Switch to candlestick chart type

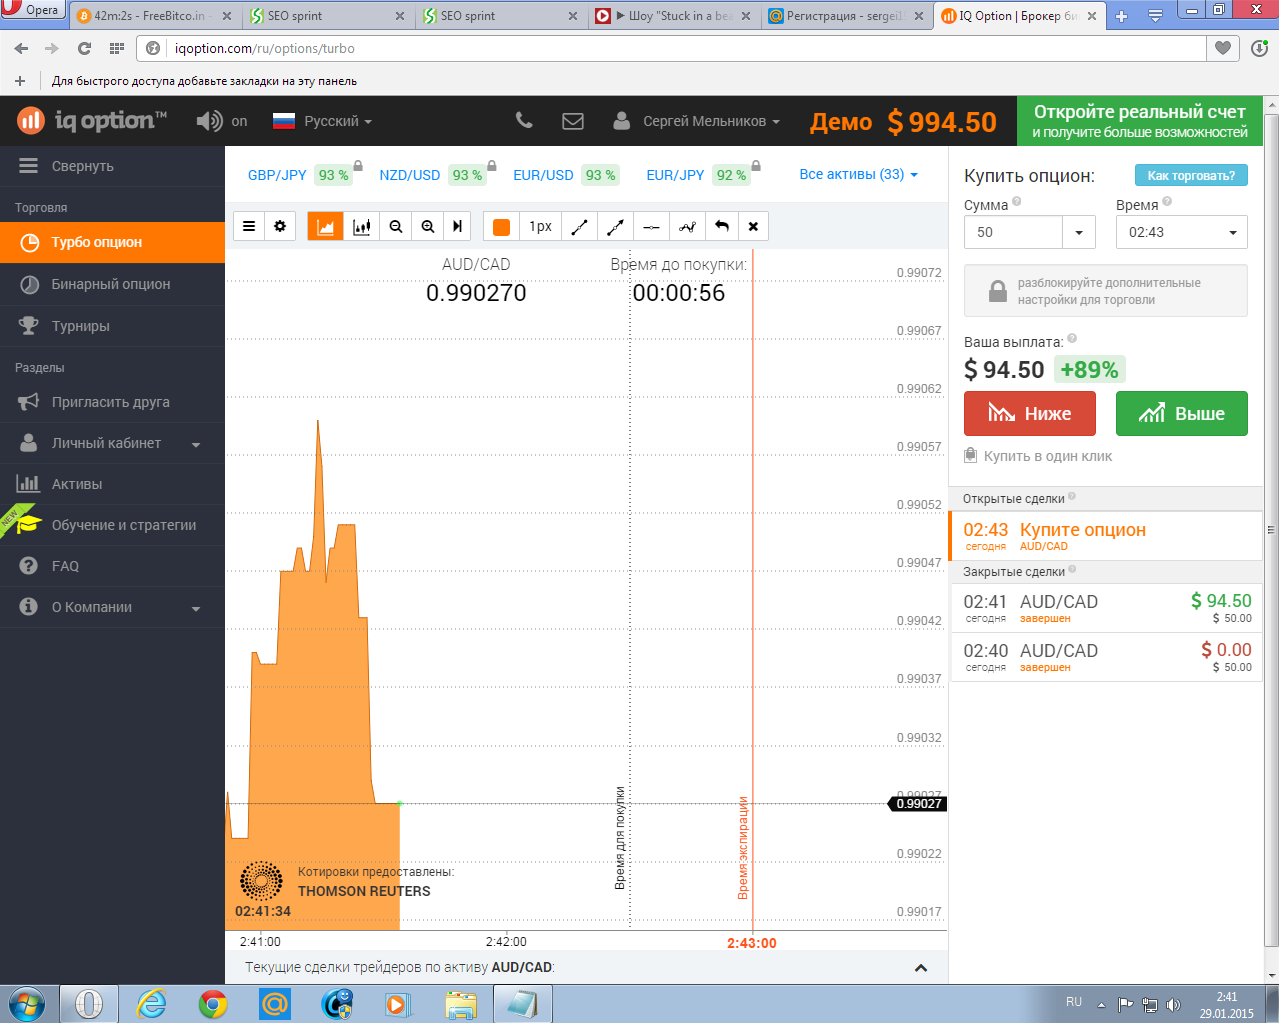point(362,226)
